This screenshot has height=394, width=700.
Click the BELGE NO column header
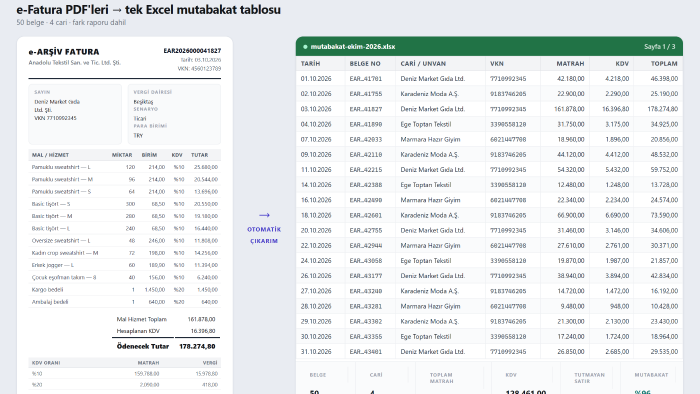coord(365,63)
